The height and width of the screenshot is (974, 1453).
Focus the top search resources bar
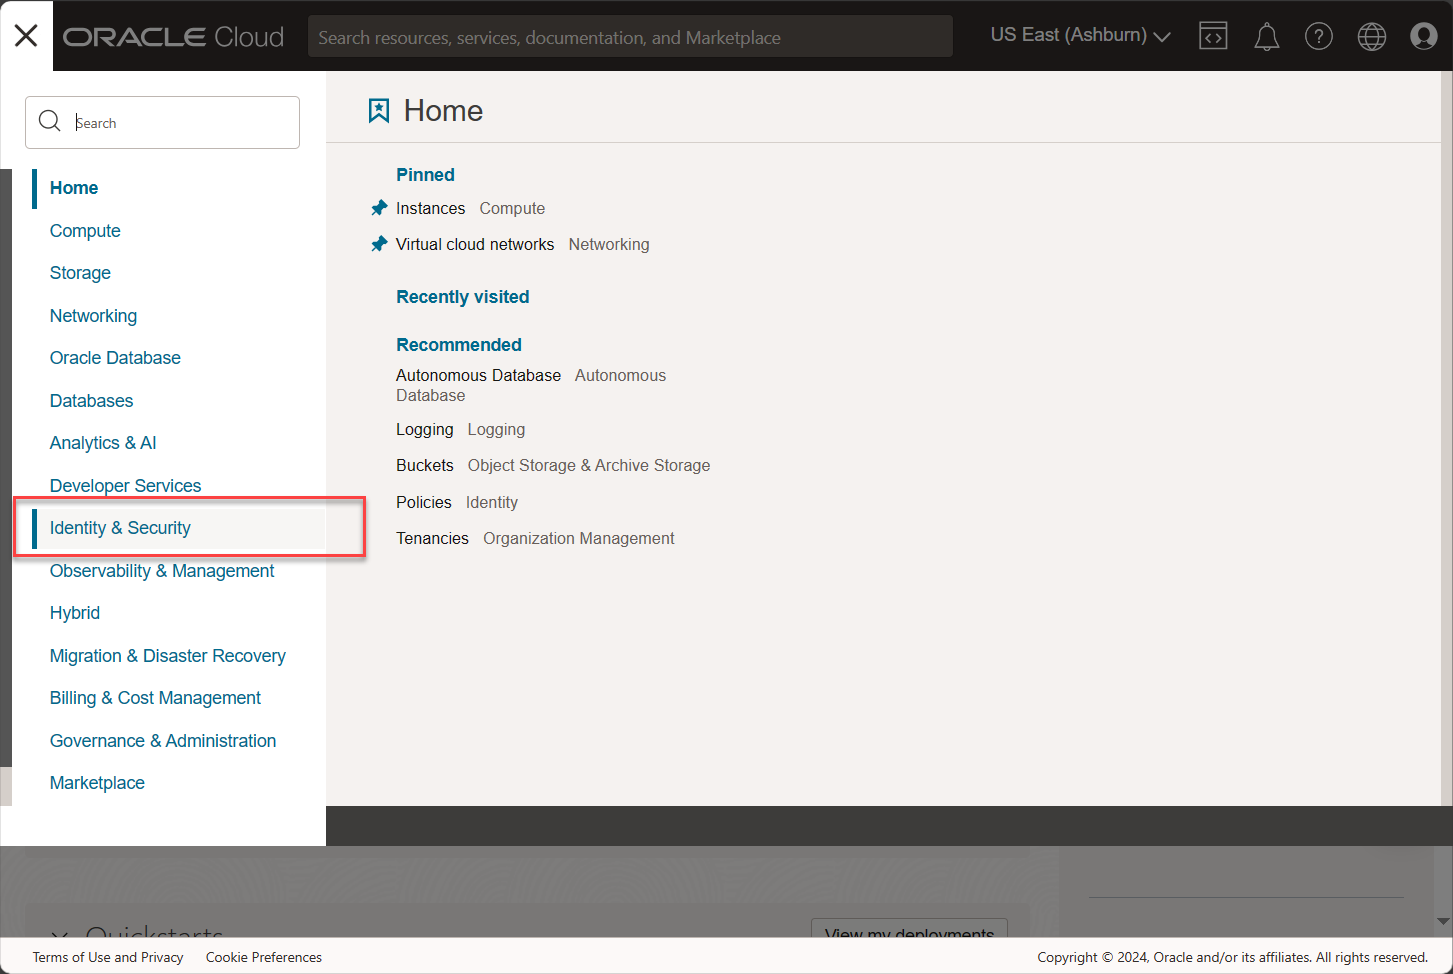point(630,37)
